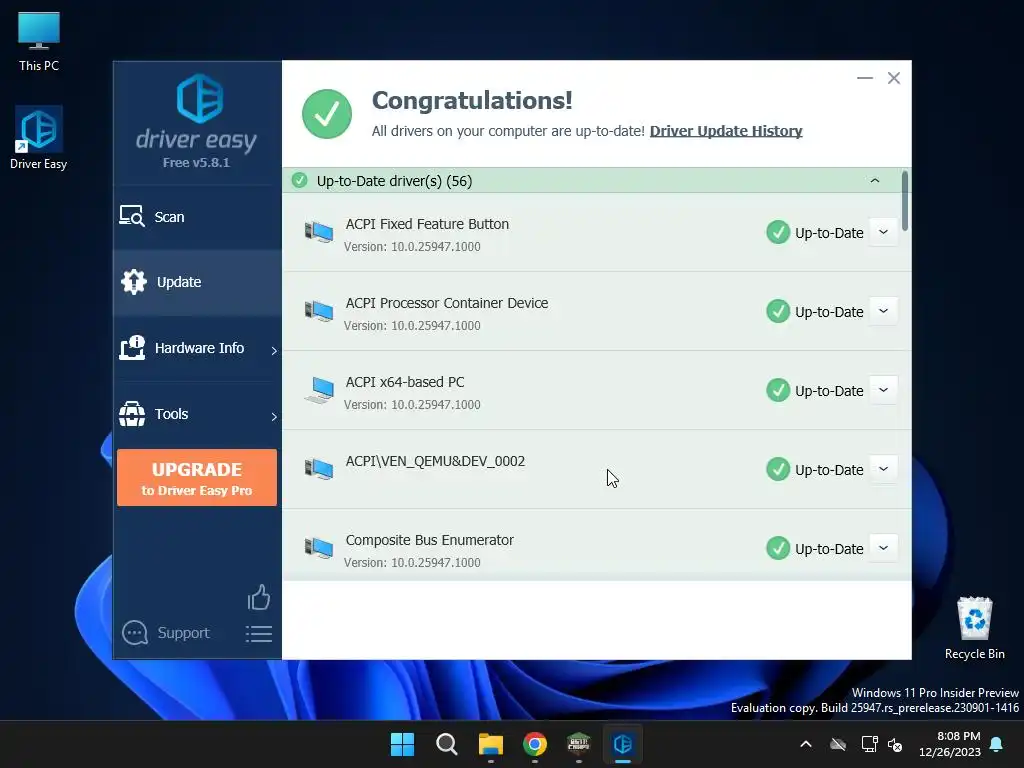The width and height of the screenshot is (1024, 768).
Task: Click UPGRADE to Driver Easy Pro button
Action: coord(197,477)
